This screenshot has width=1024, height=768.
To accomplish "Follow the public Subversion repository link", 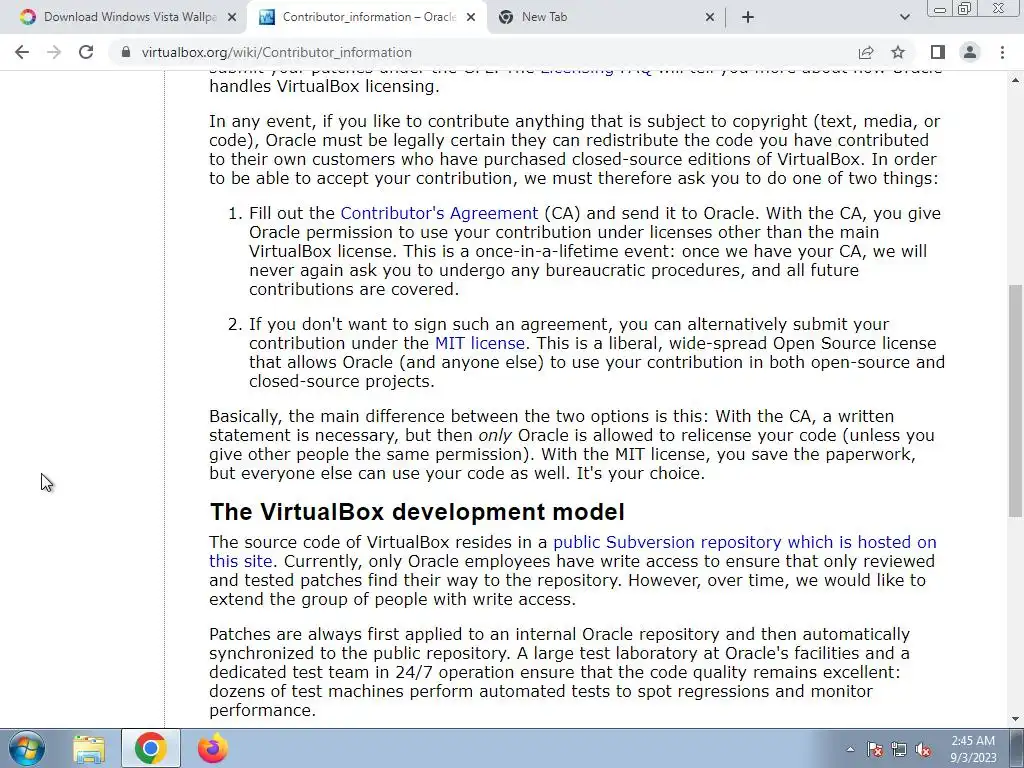I will pyautogui.click(x=744, y=542).
